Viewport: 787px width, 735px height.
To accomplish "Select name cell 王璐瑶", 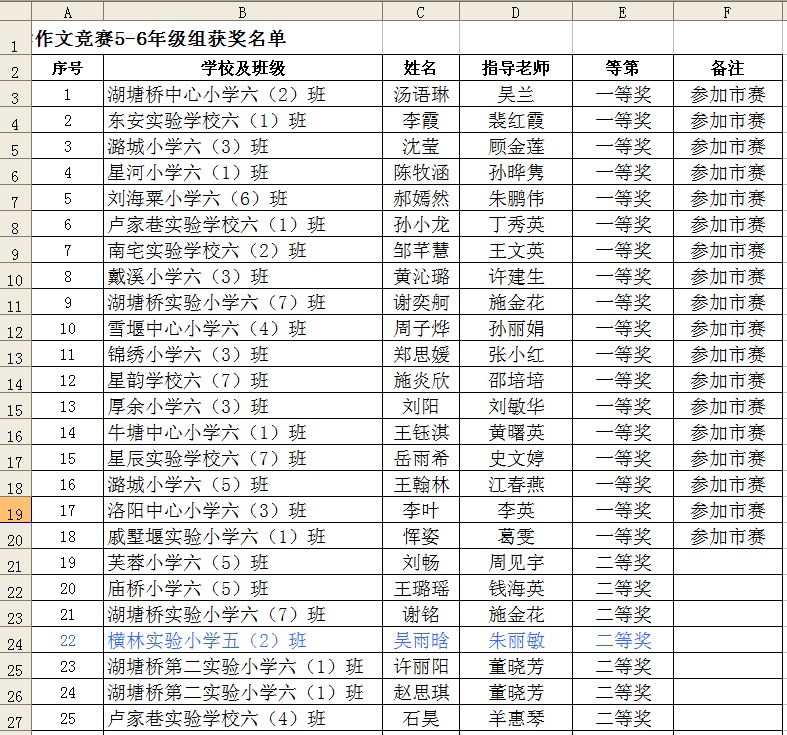I will click(x=421, y=588).
